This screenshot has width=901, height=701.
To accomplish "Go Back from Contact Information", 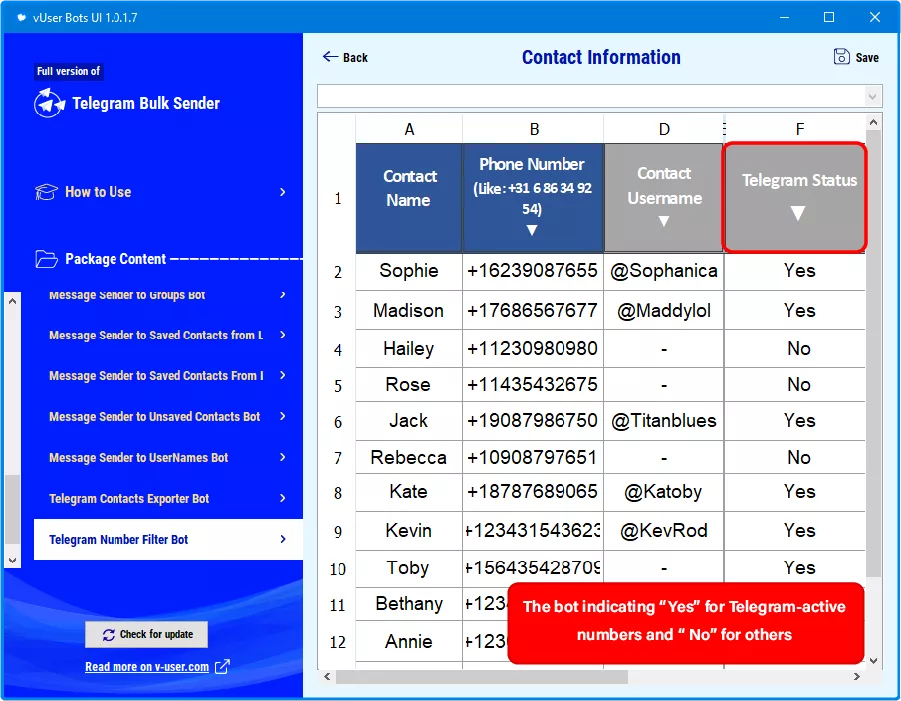I will pos(345,57).
